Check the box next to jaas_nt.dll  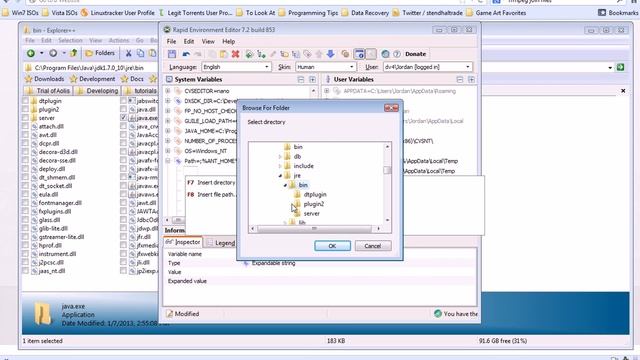point(26,271)
